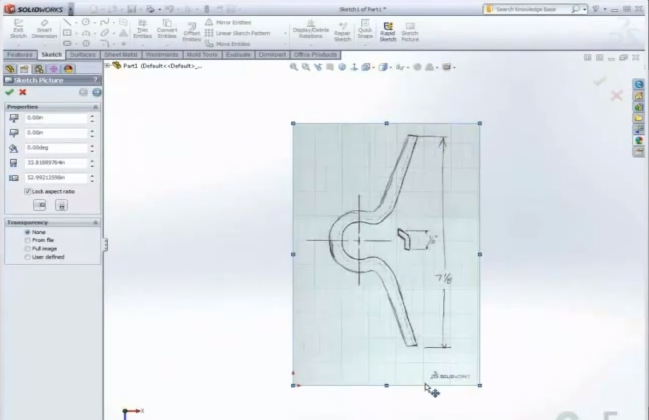Switch to the Office Products tab
This screenshot has height=420, width=649.
[x=315, y=55]
